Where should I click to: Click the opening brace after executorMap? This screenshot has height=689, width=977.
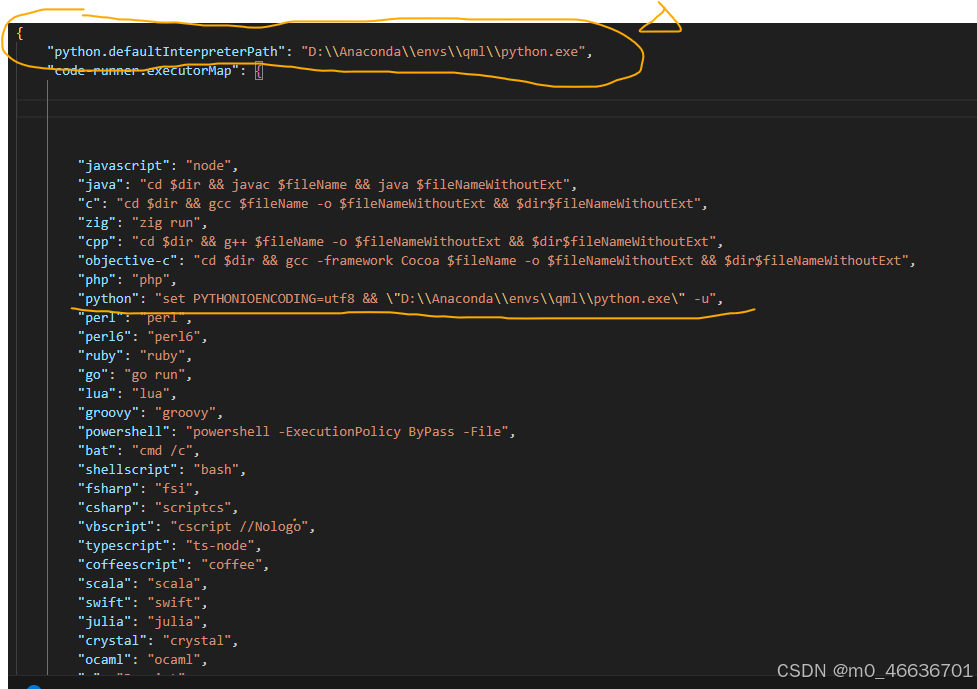click(259, 71)
